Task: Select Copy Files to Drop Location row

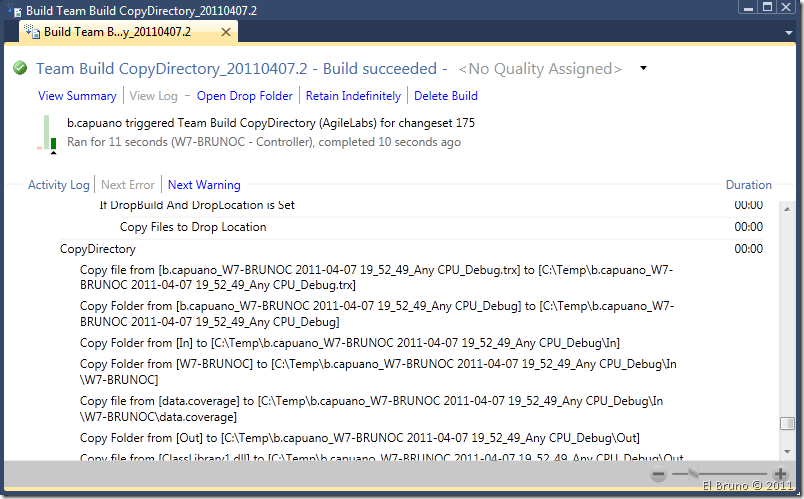Action: pos(193,227)
